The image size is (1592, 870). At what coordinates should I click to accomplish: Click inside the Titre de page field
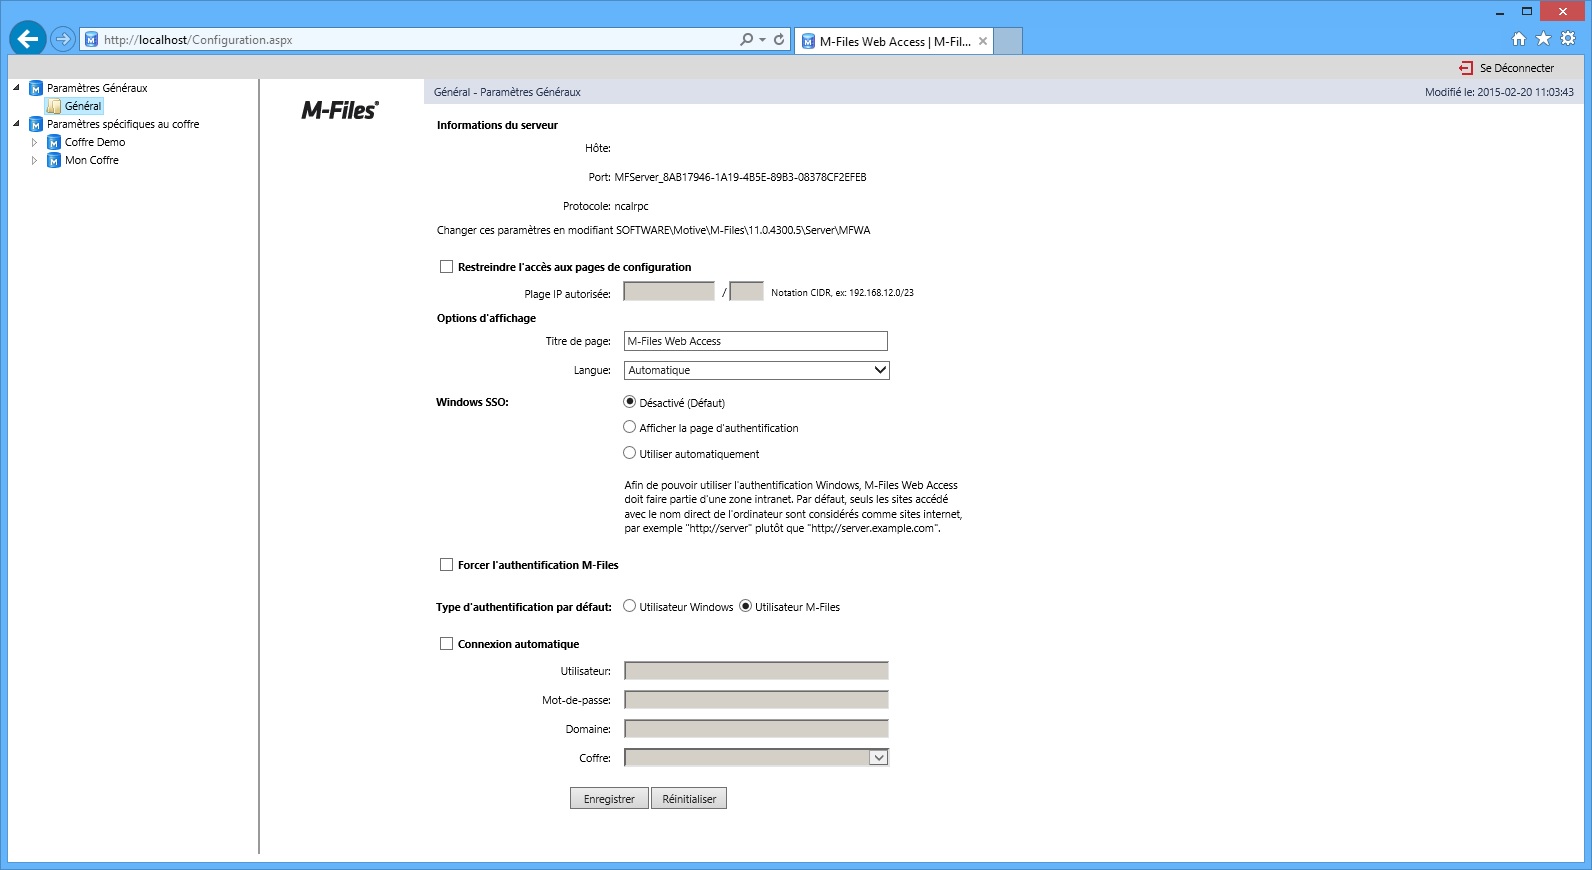click(x=755, y=341)
